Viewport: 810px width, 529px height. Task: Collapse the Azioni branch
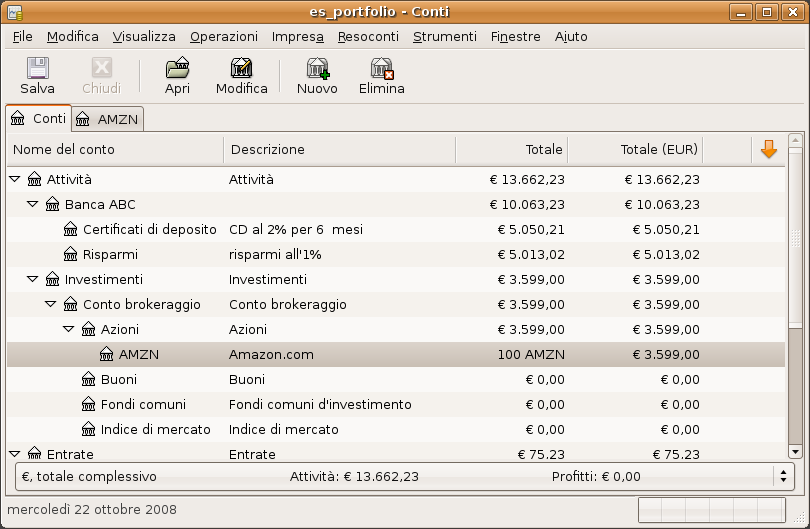point(69,329)
